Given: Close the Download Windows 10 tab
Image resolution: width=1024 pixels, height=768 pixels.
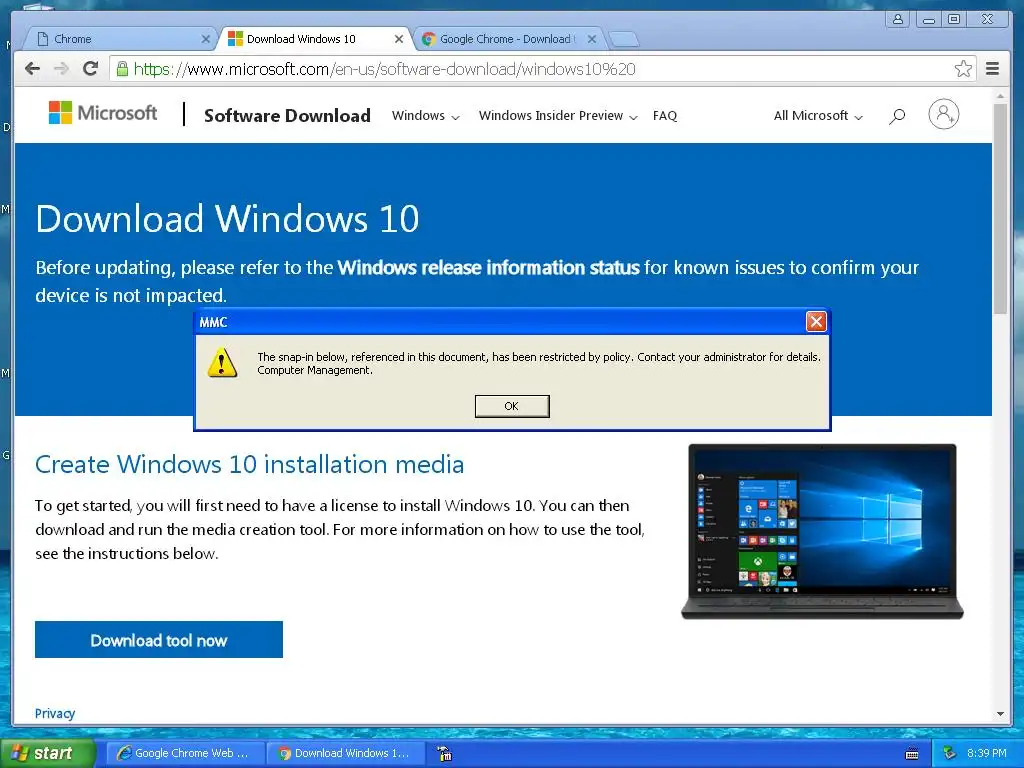Looking at the screenshot, I should click(x=399, y=39).
